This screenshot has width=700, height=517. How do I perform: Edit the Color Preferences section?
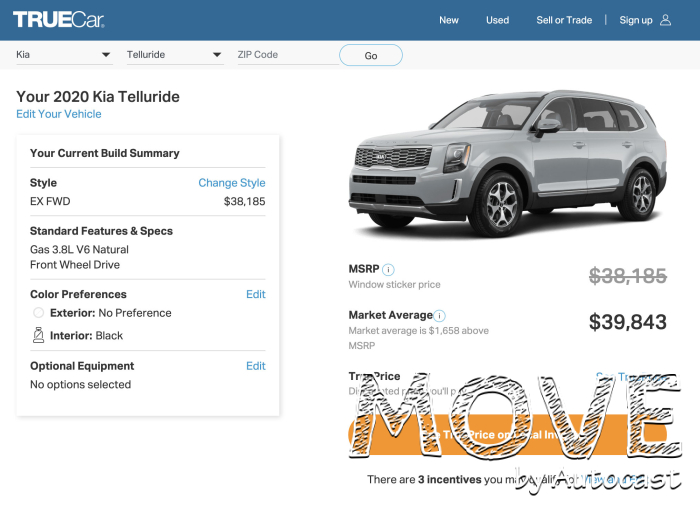255,294
